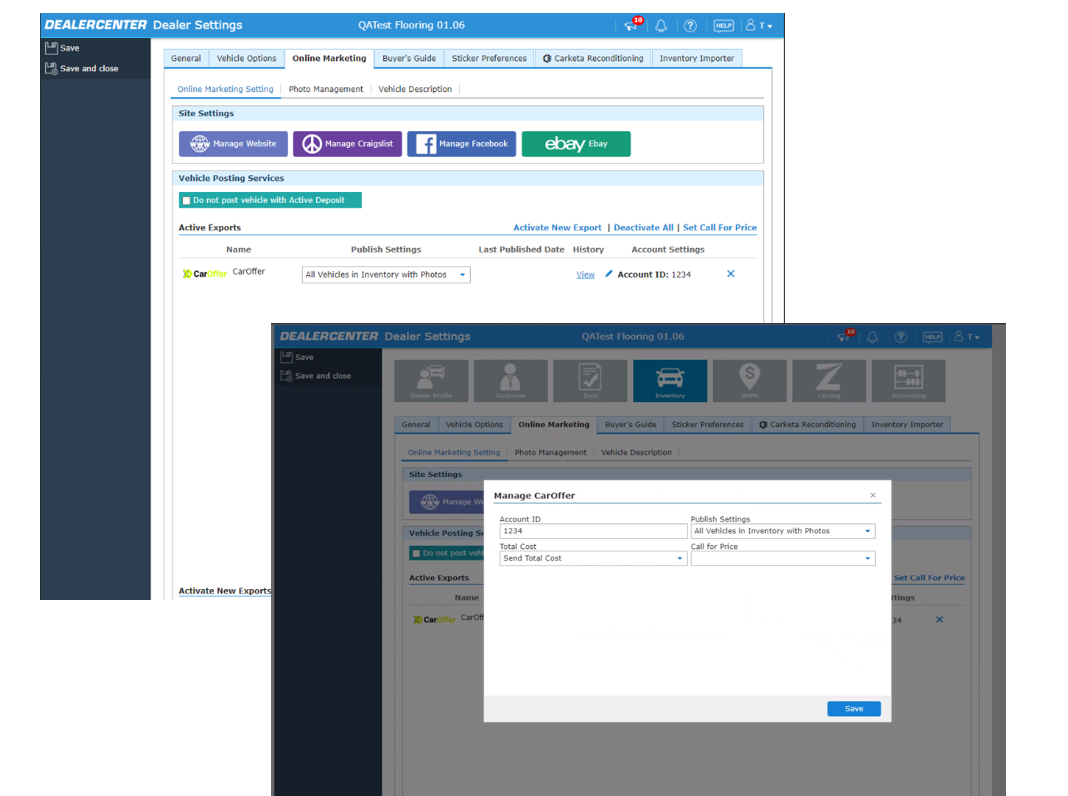Click Save and close in the top window sidebar
The width and height of the screenshot is (1068, 796).
click(82, 68)
